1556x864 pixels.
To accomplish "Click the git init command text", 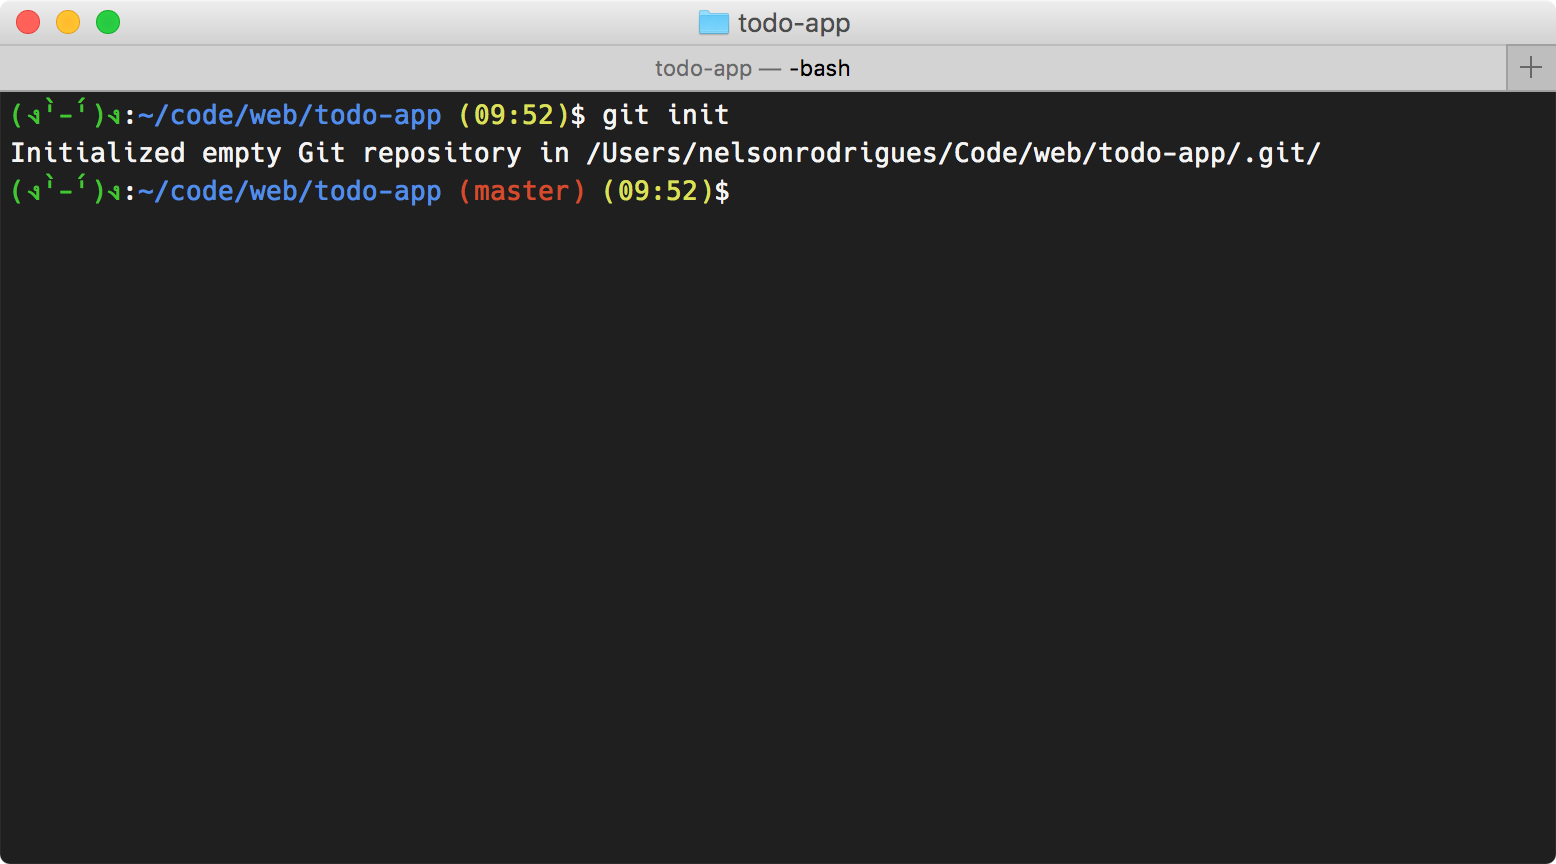I will [x=666, y=114].
